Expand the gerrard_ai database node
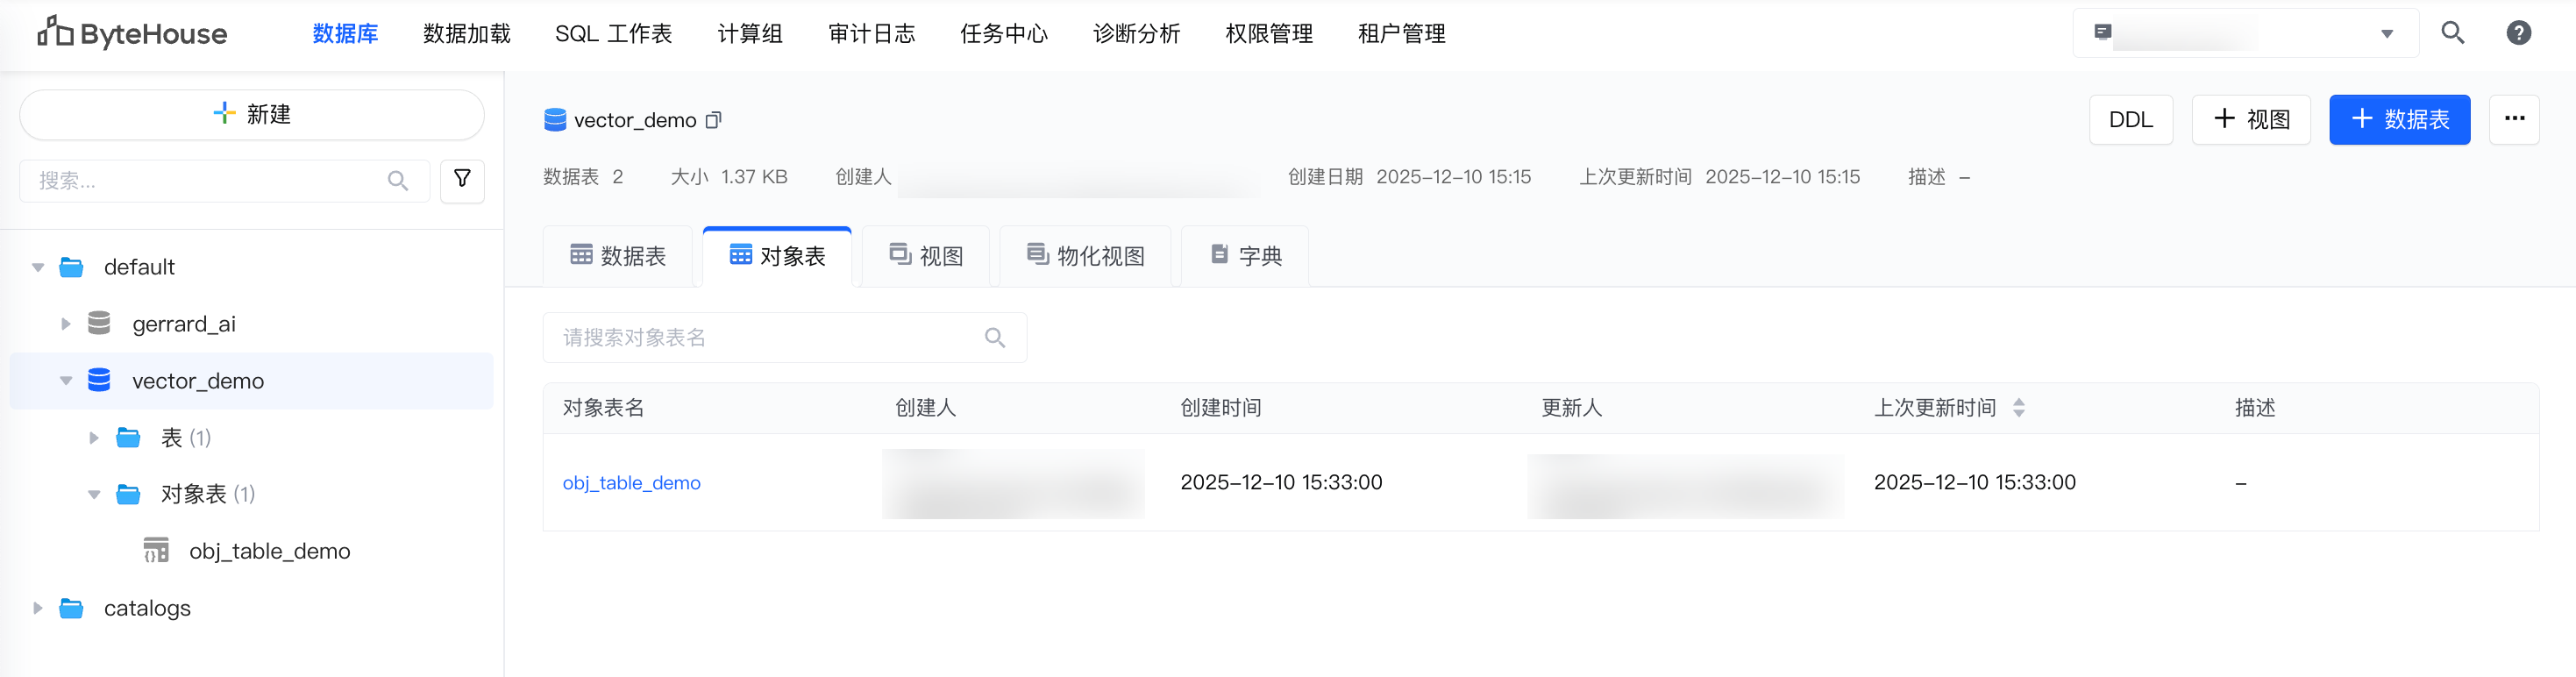 click(x=66, y=324)
